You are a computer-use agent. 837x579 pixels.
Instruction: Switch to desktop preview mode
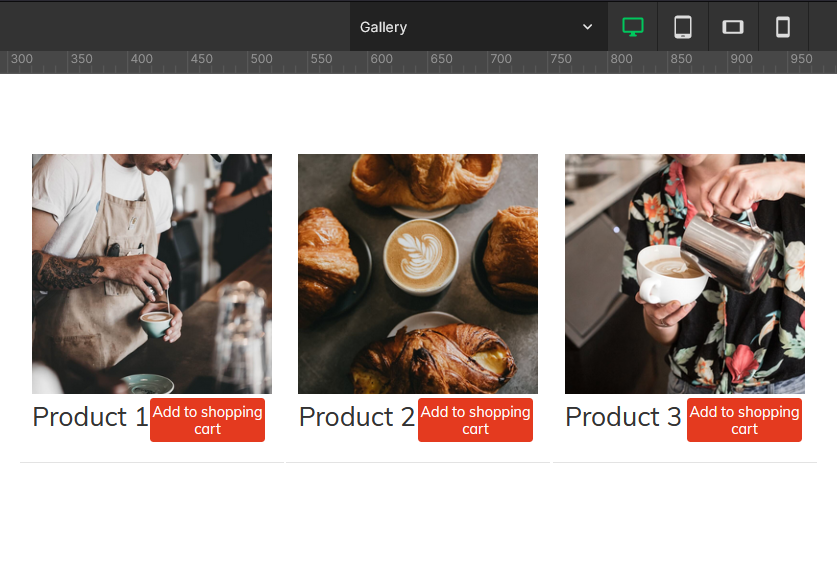click(x=632, y=27)
